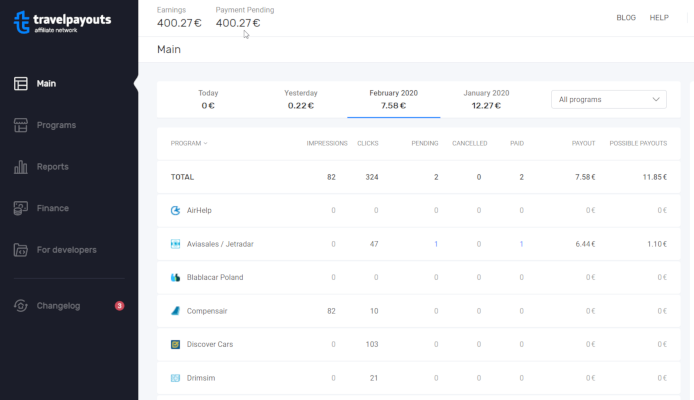Click Aviasales possible payout 1.10€
The image size is (694, 400).
[657, 244]
